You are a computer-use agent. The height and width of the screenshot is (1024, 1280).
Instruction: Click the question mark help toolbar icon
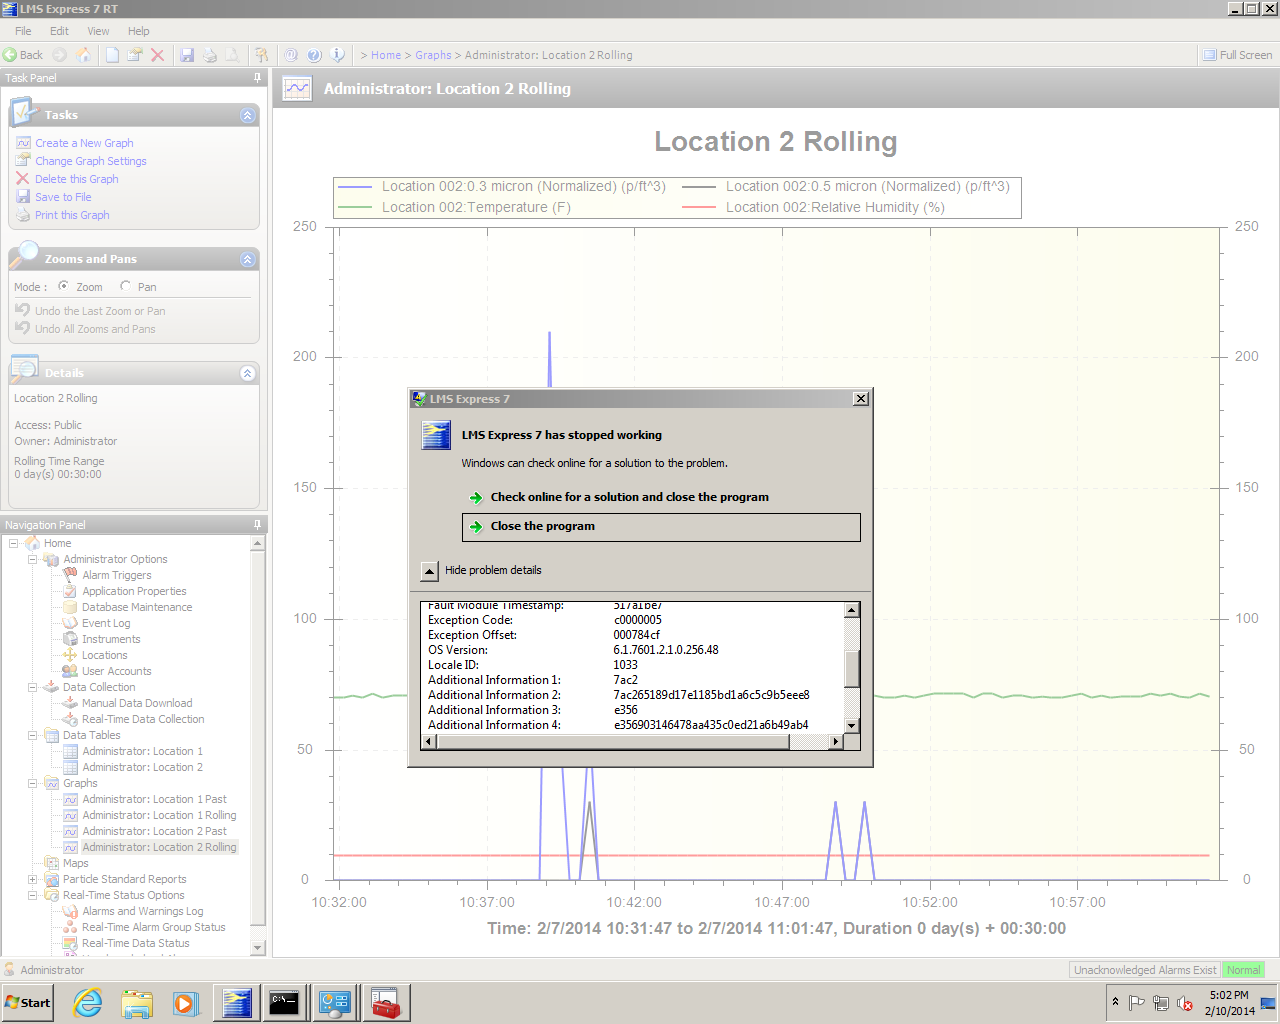314,55
